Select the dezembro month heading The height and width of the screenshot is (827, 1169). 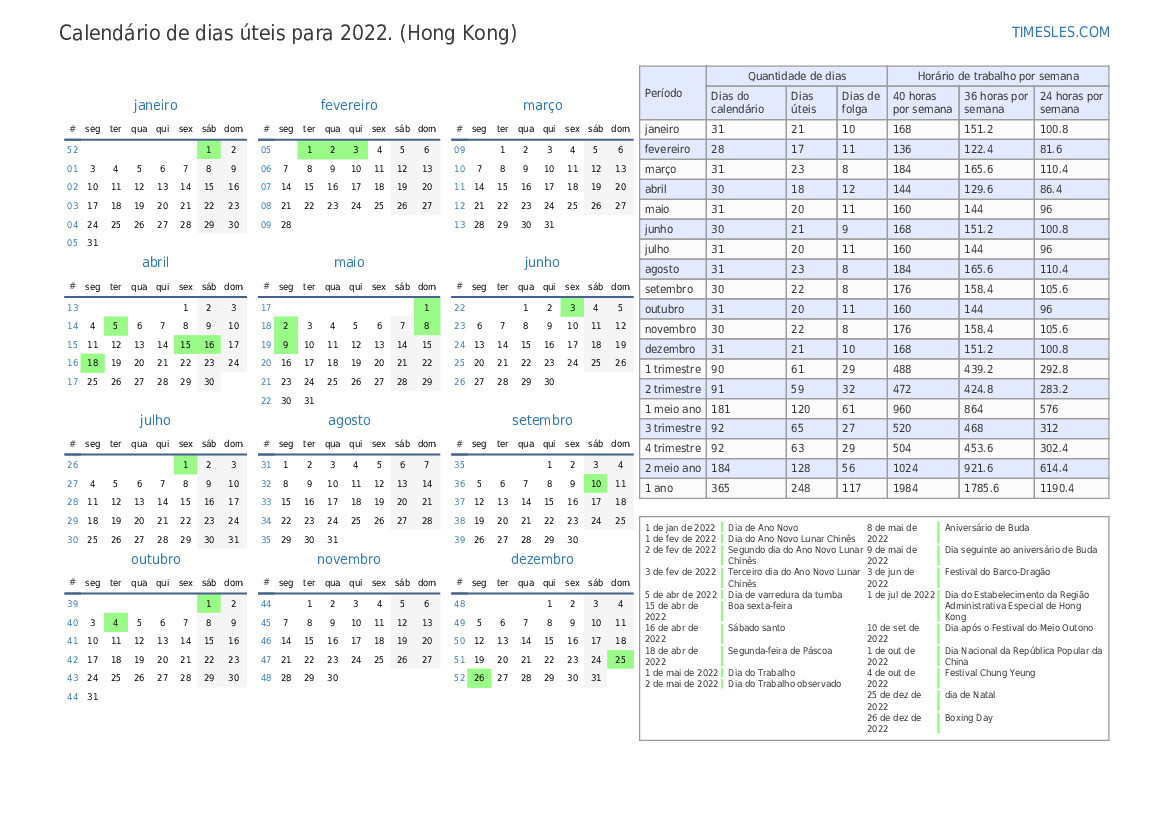pyautogui.click(x=542, y=559)
